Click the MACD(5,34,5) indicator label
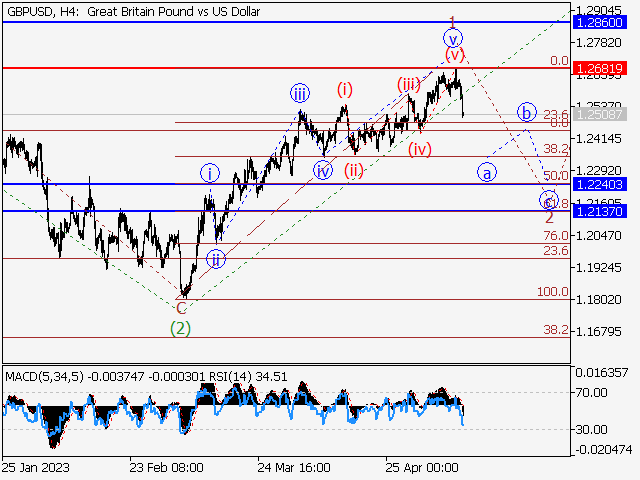The height and width of the screenshot is (480, 640). [44, 376]
